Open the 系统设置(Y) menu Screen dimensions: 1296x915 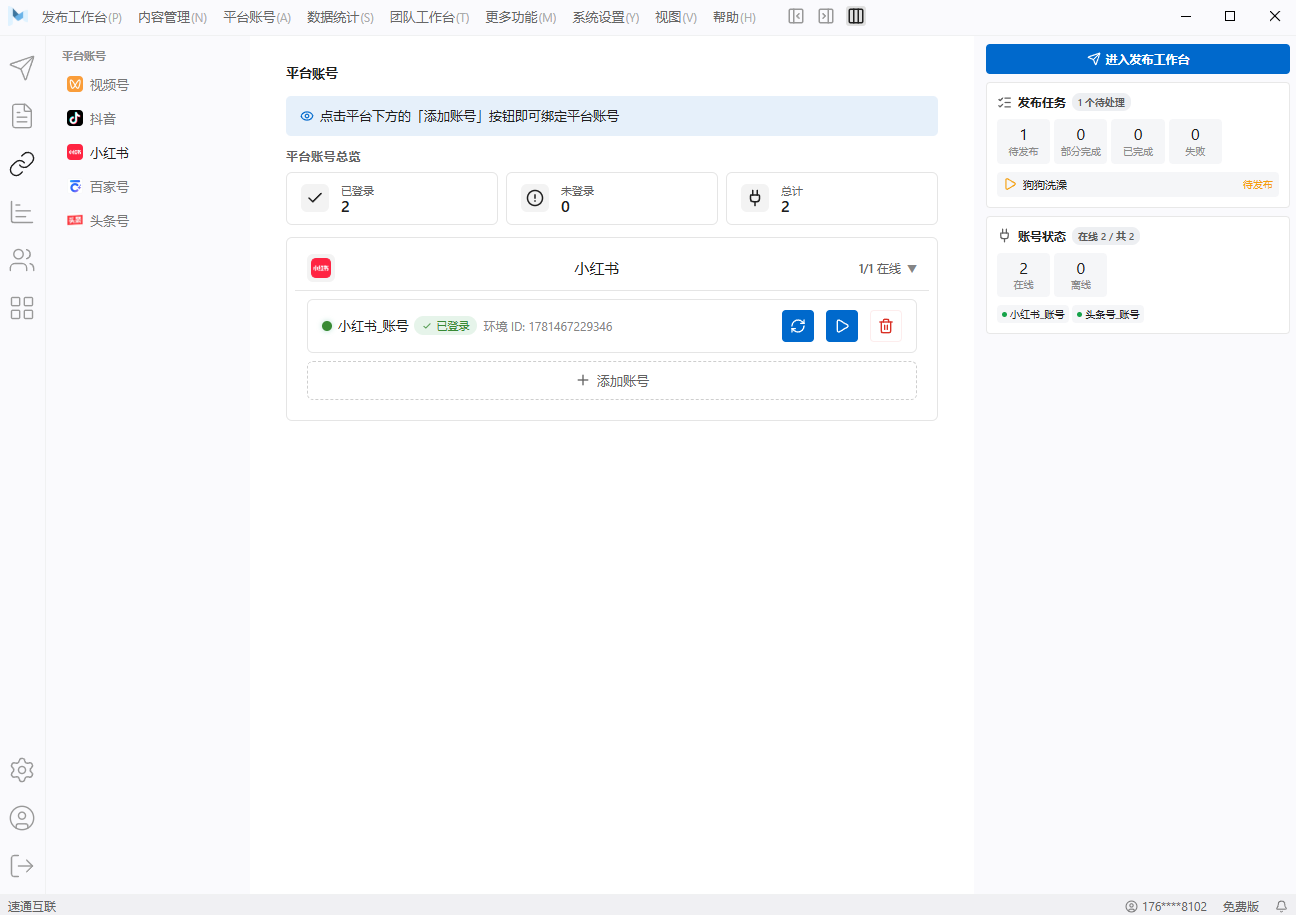click(606, 17)
